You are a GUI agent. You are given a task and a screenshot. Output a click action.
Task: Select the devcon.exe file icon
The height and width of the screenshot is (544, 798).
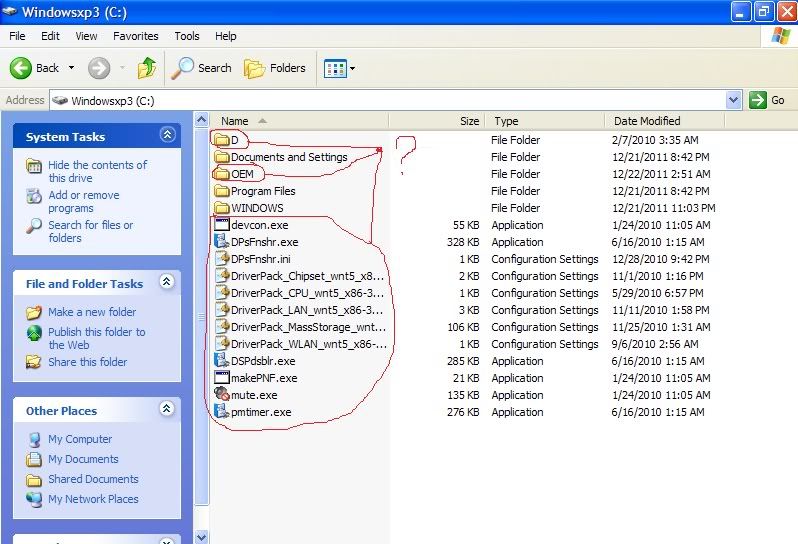pos(222,225)
